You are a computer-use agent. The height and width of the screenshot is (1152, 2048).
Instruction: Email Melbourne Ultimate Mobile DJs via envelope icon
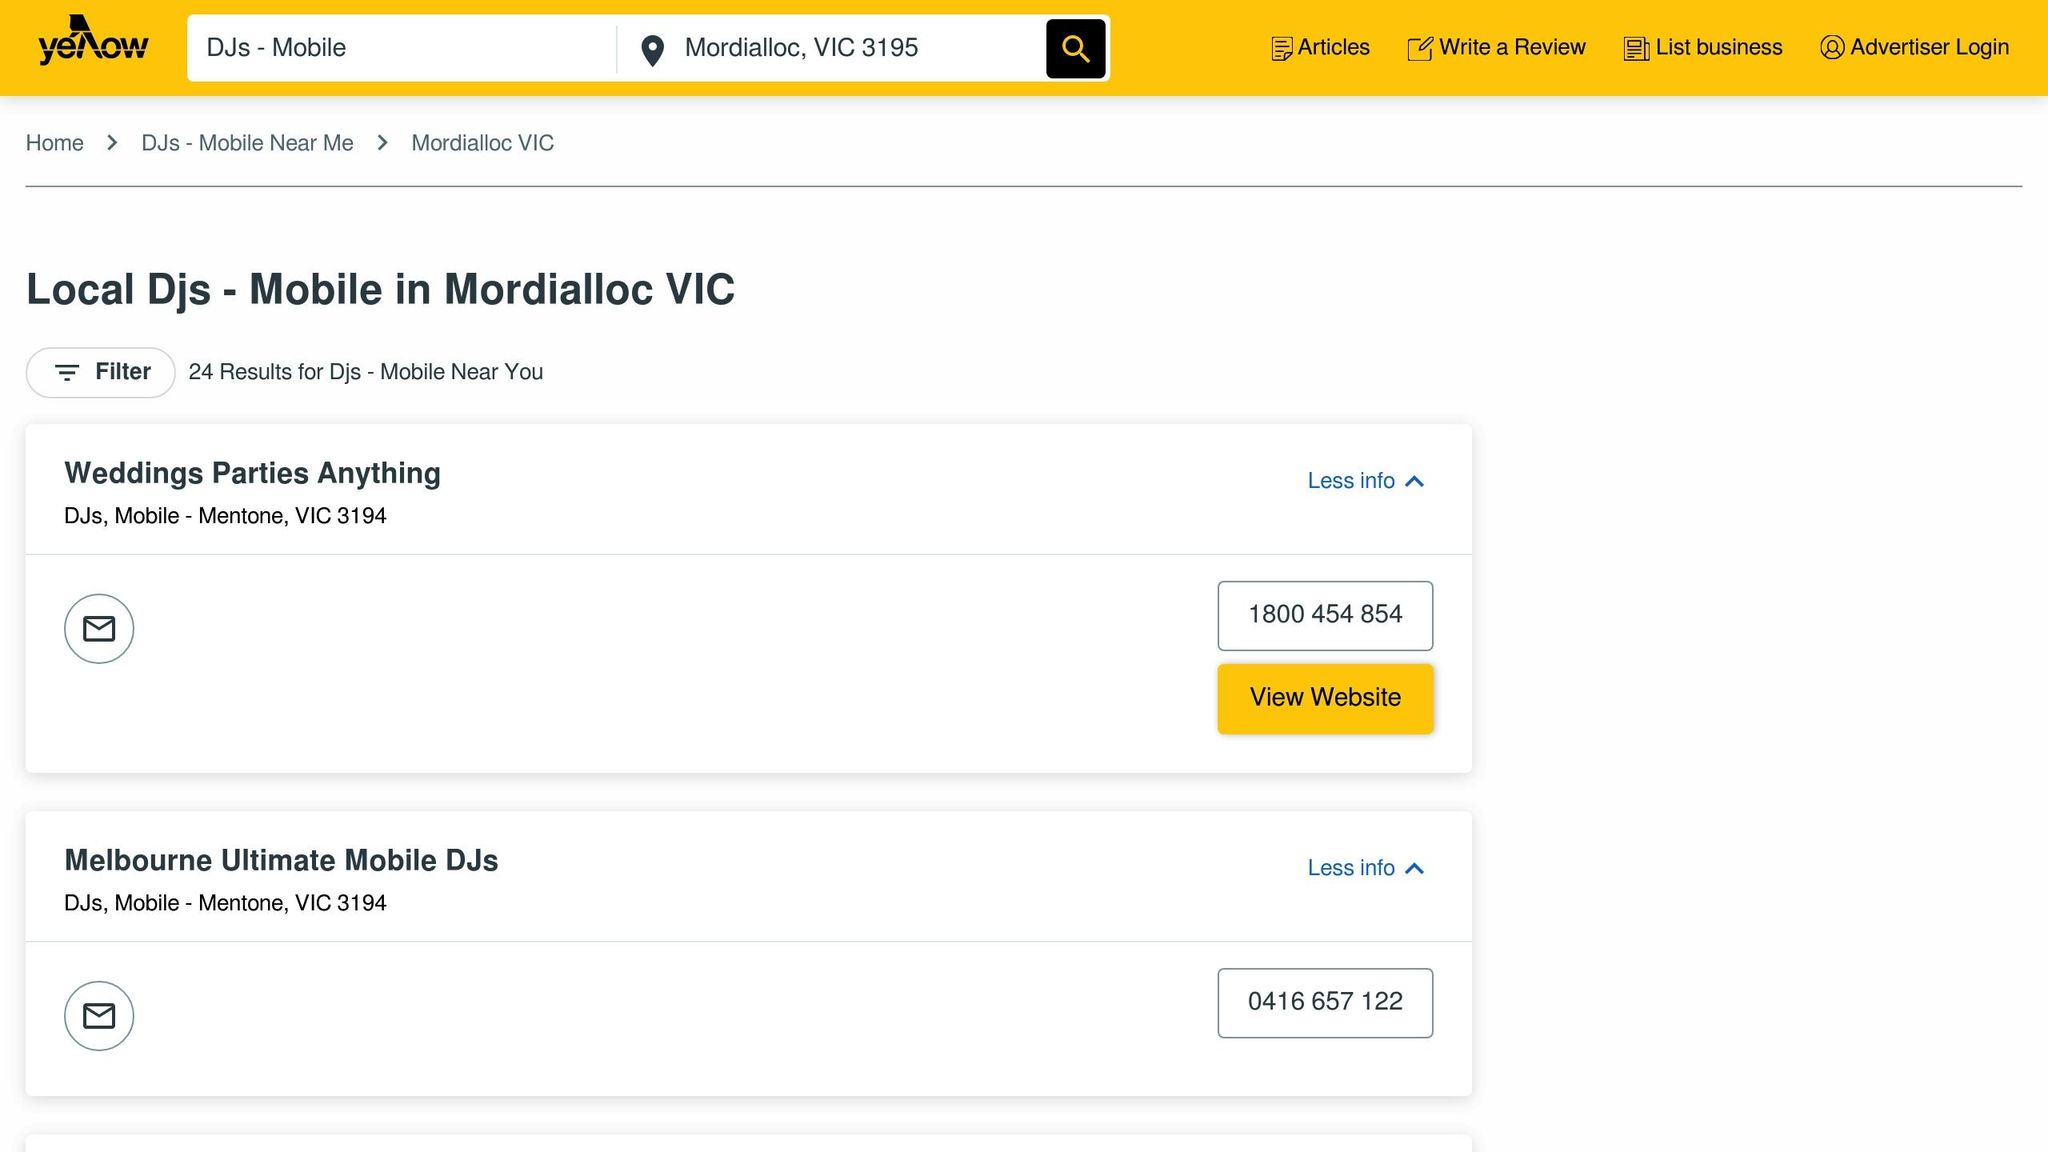[99, 1016]
